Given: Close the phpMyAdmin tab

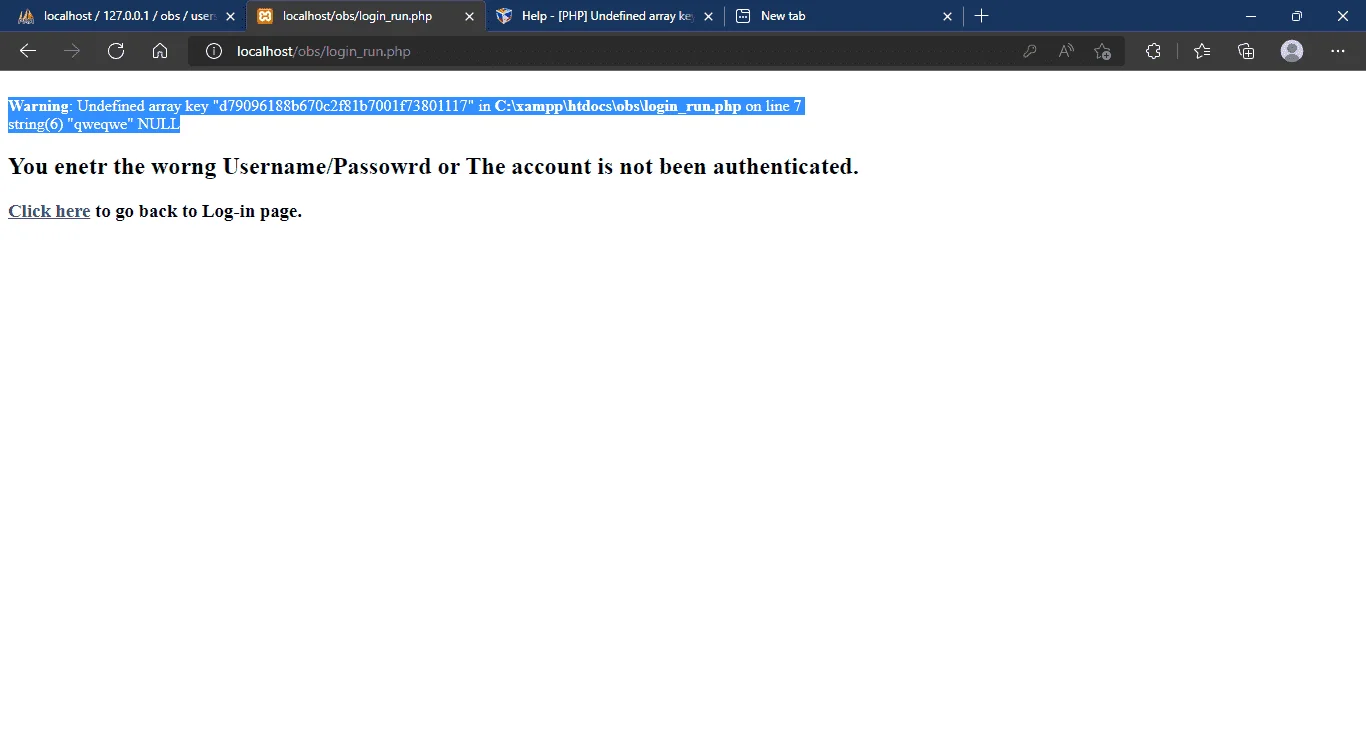Looking at the screenshot, I should click(x=230, y=16).
